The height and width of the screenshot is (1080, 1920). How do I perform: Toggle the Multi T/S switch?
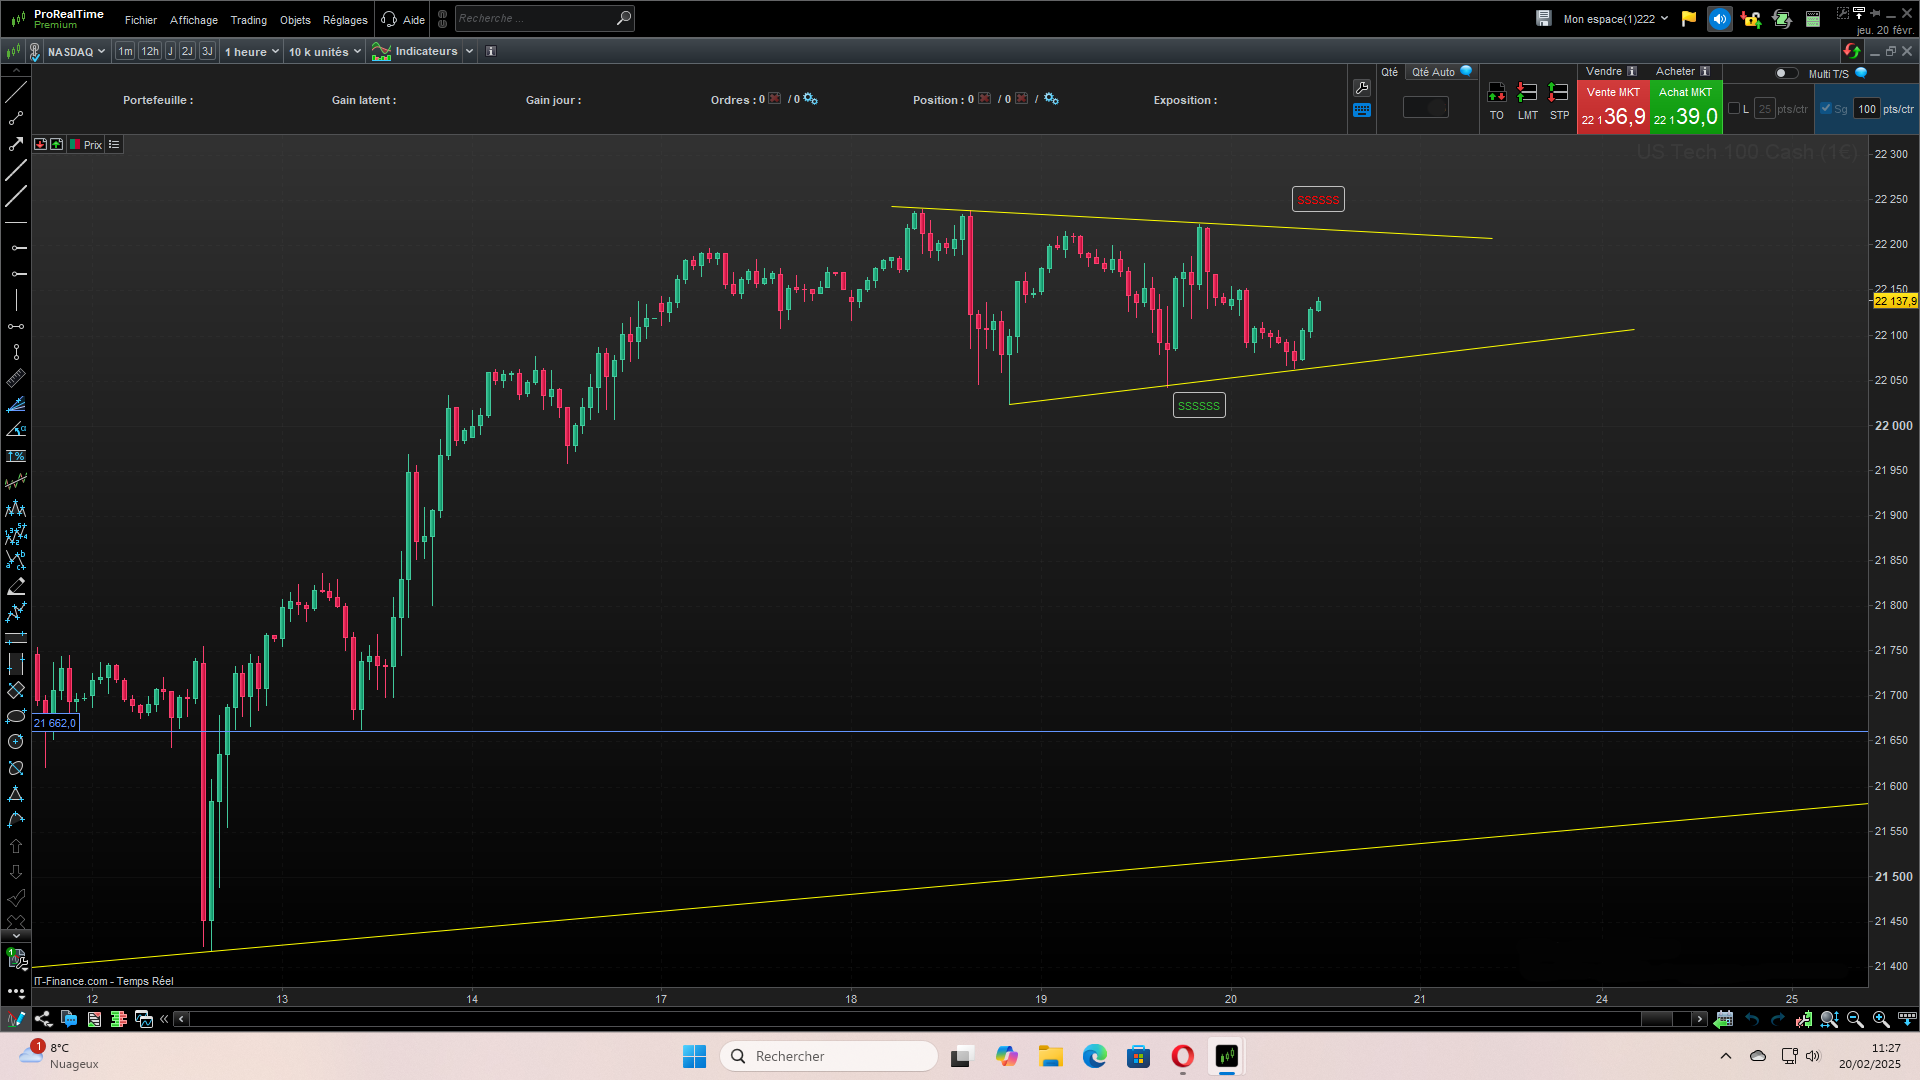(1785, 73)
